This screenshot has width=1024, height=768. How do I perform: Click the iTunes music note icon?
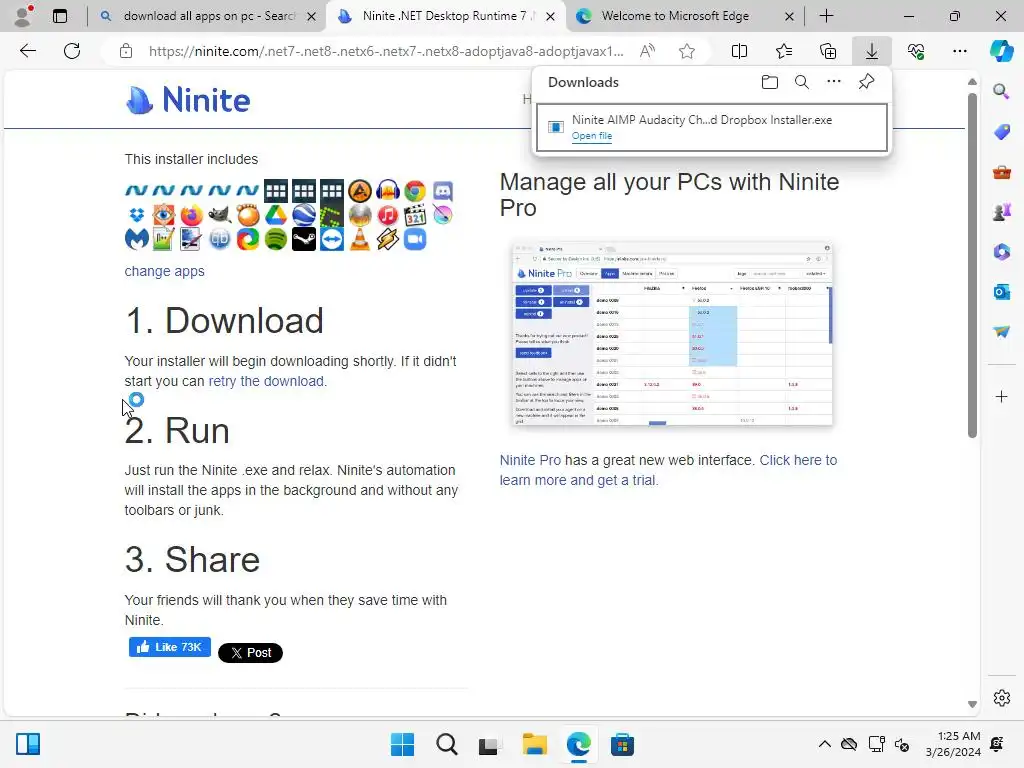(x=387, y=215)
